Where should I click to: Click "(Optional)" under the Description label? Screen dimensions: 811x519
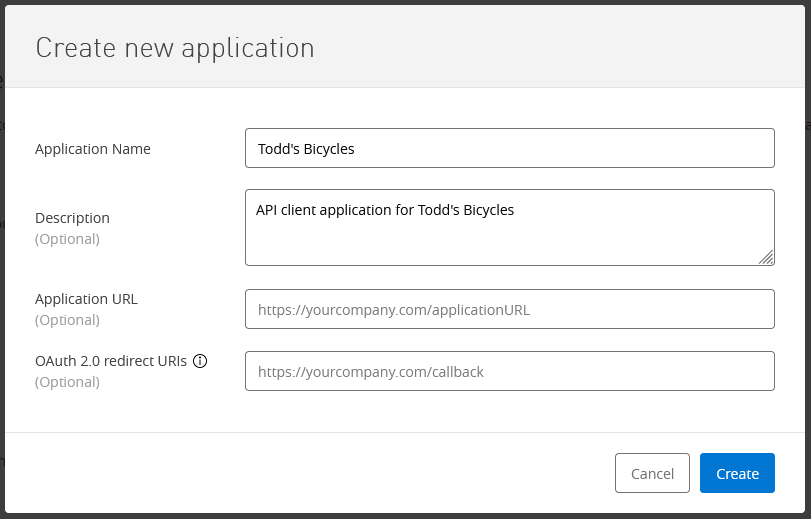tap(67, 239)
